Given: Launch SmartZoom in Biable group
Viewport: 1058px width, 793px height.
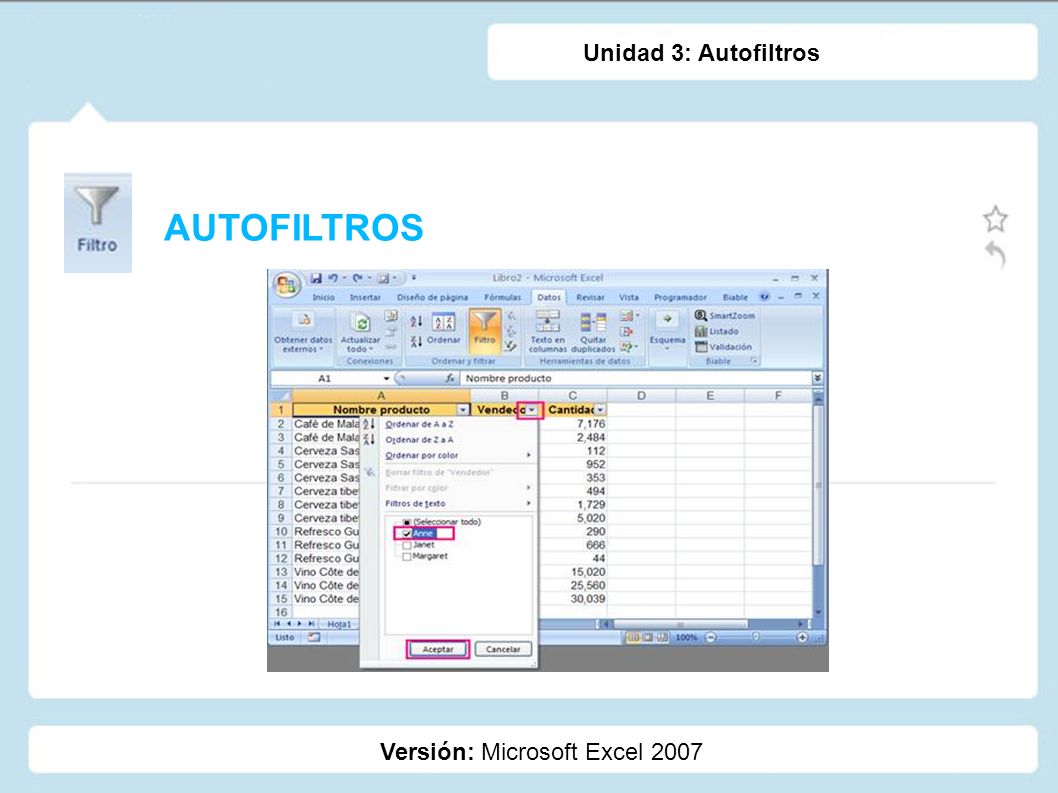Looking at the screenshot, I should [x=725, y=315].
